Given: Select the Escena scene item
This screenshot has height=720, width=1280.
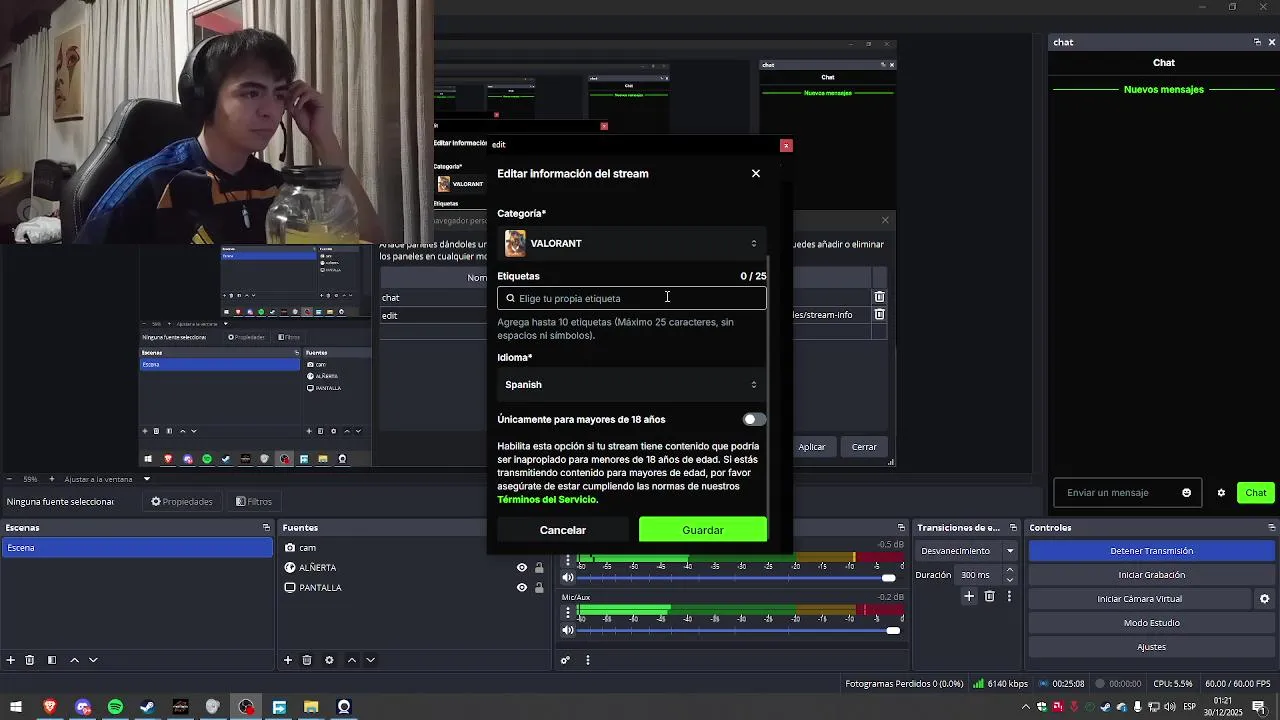Looking at the screenshot, I should (x=136, y=548).
